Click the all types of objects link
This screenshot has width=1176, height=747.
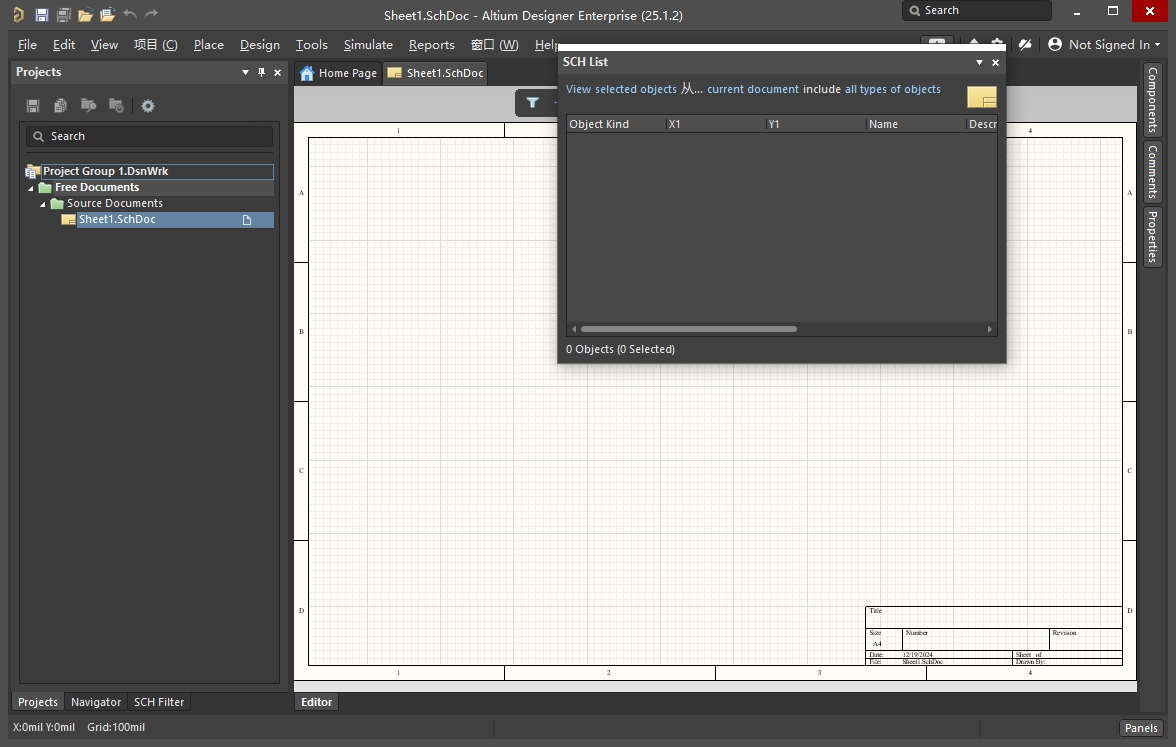tap(892, 89)
